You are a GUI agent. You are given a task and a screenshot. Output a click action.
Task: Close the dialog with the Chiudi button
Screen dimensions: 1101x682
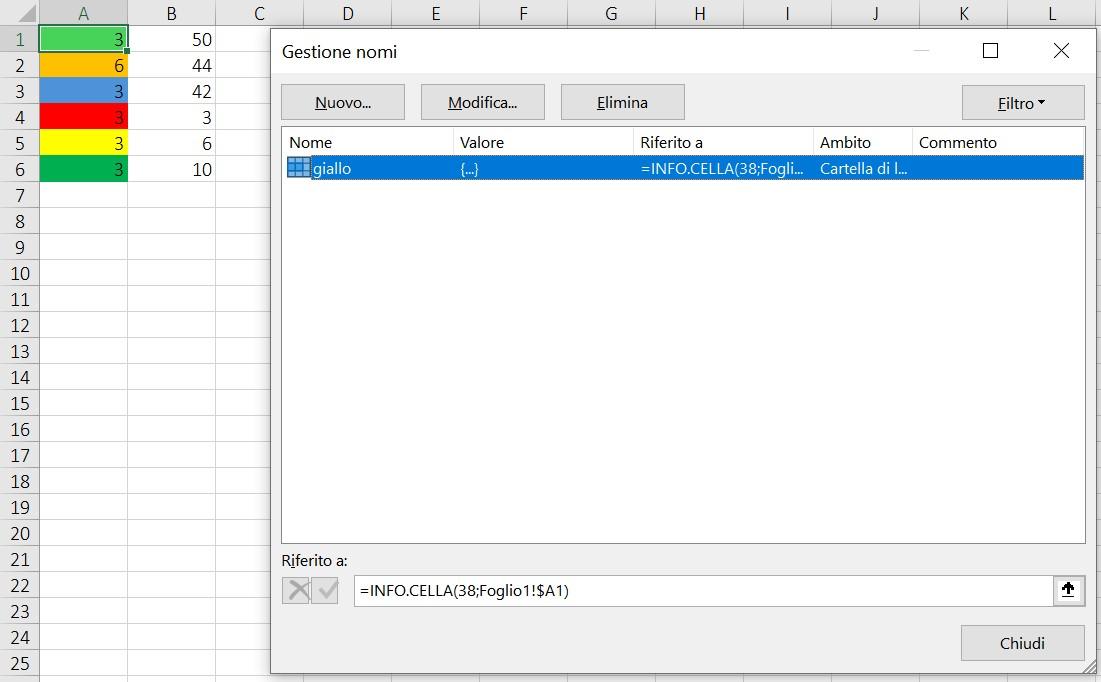1022,643
